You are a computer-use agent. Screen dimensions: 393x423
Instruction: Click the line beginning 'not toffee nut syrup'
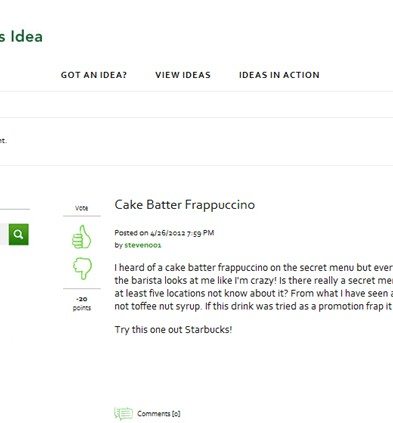(x=254, y=306)
